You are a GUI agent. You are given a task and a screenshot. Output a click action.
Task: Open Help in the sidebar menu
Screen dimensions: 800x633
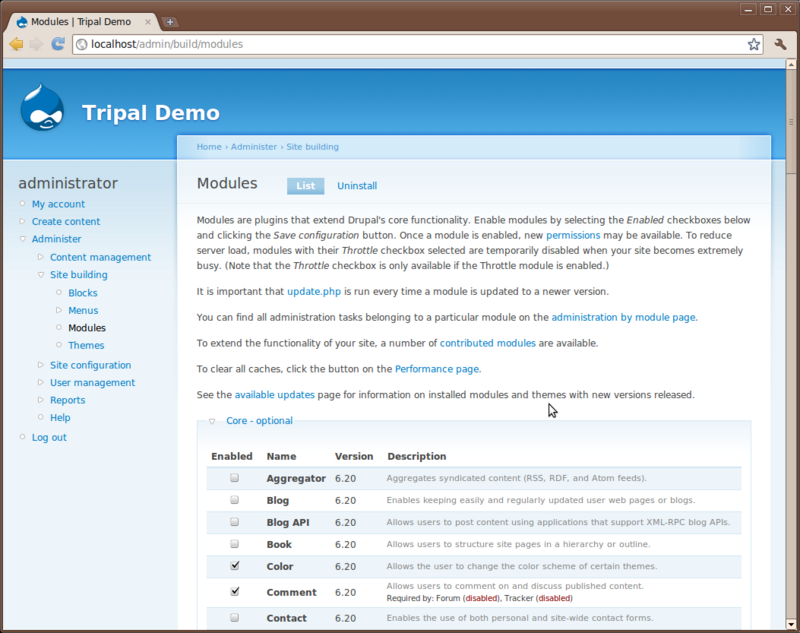[x=60, y=418]
